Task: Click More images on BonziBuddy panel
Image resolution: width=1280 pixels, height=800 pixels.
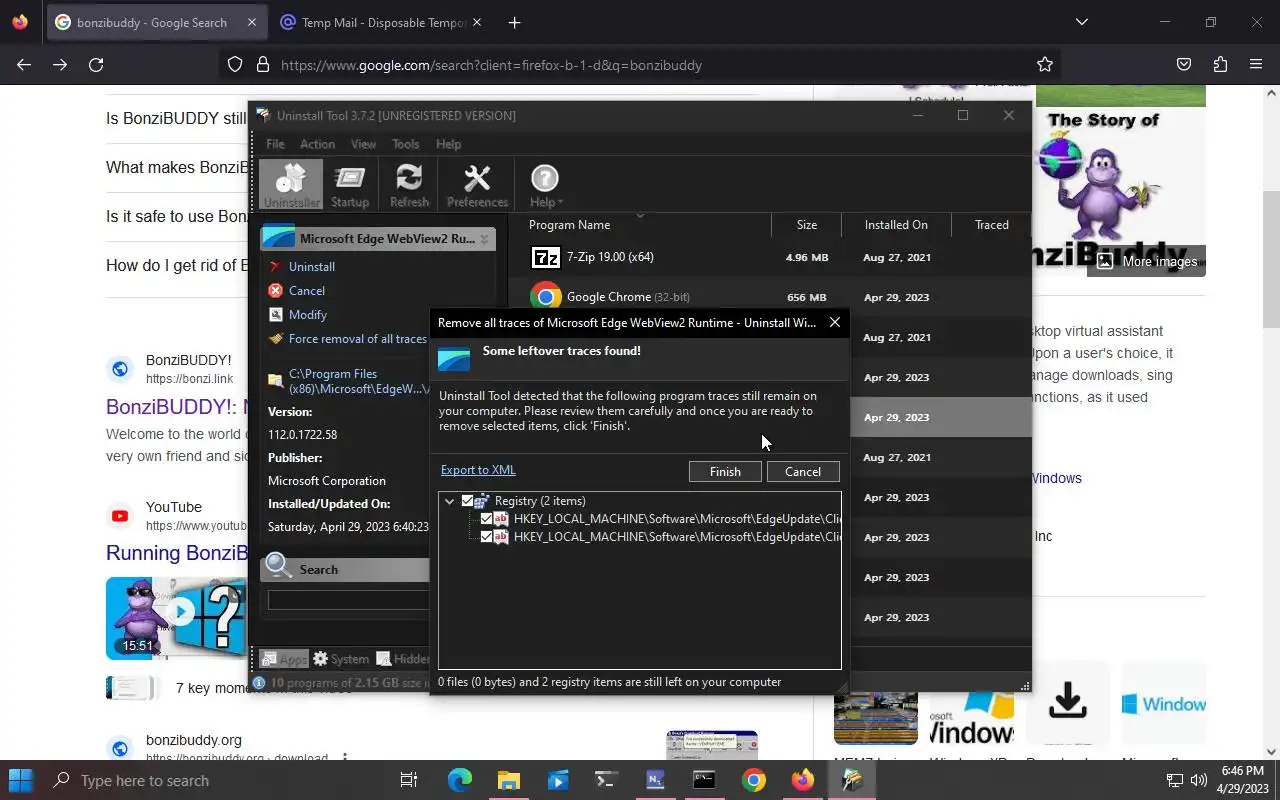Action: coord(1147,261)
